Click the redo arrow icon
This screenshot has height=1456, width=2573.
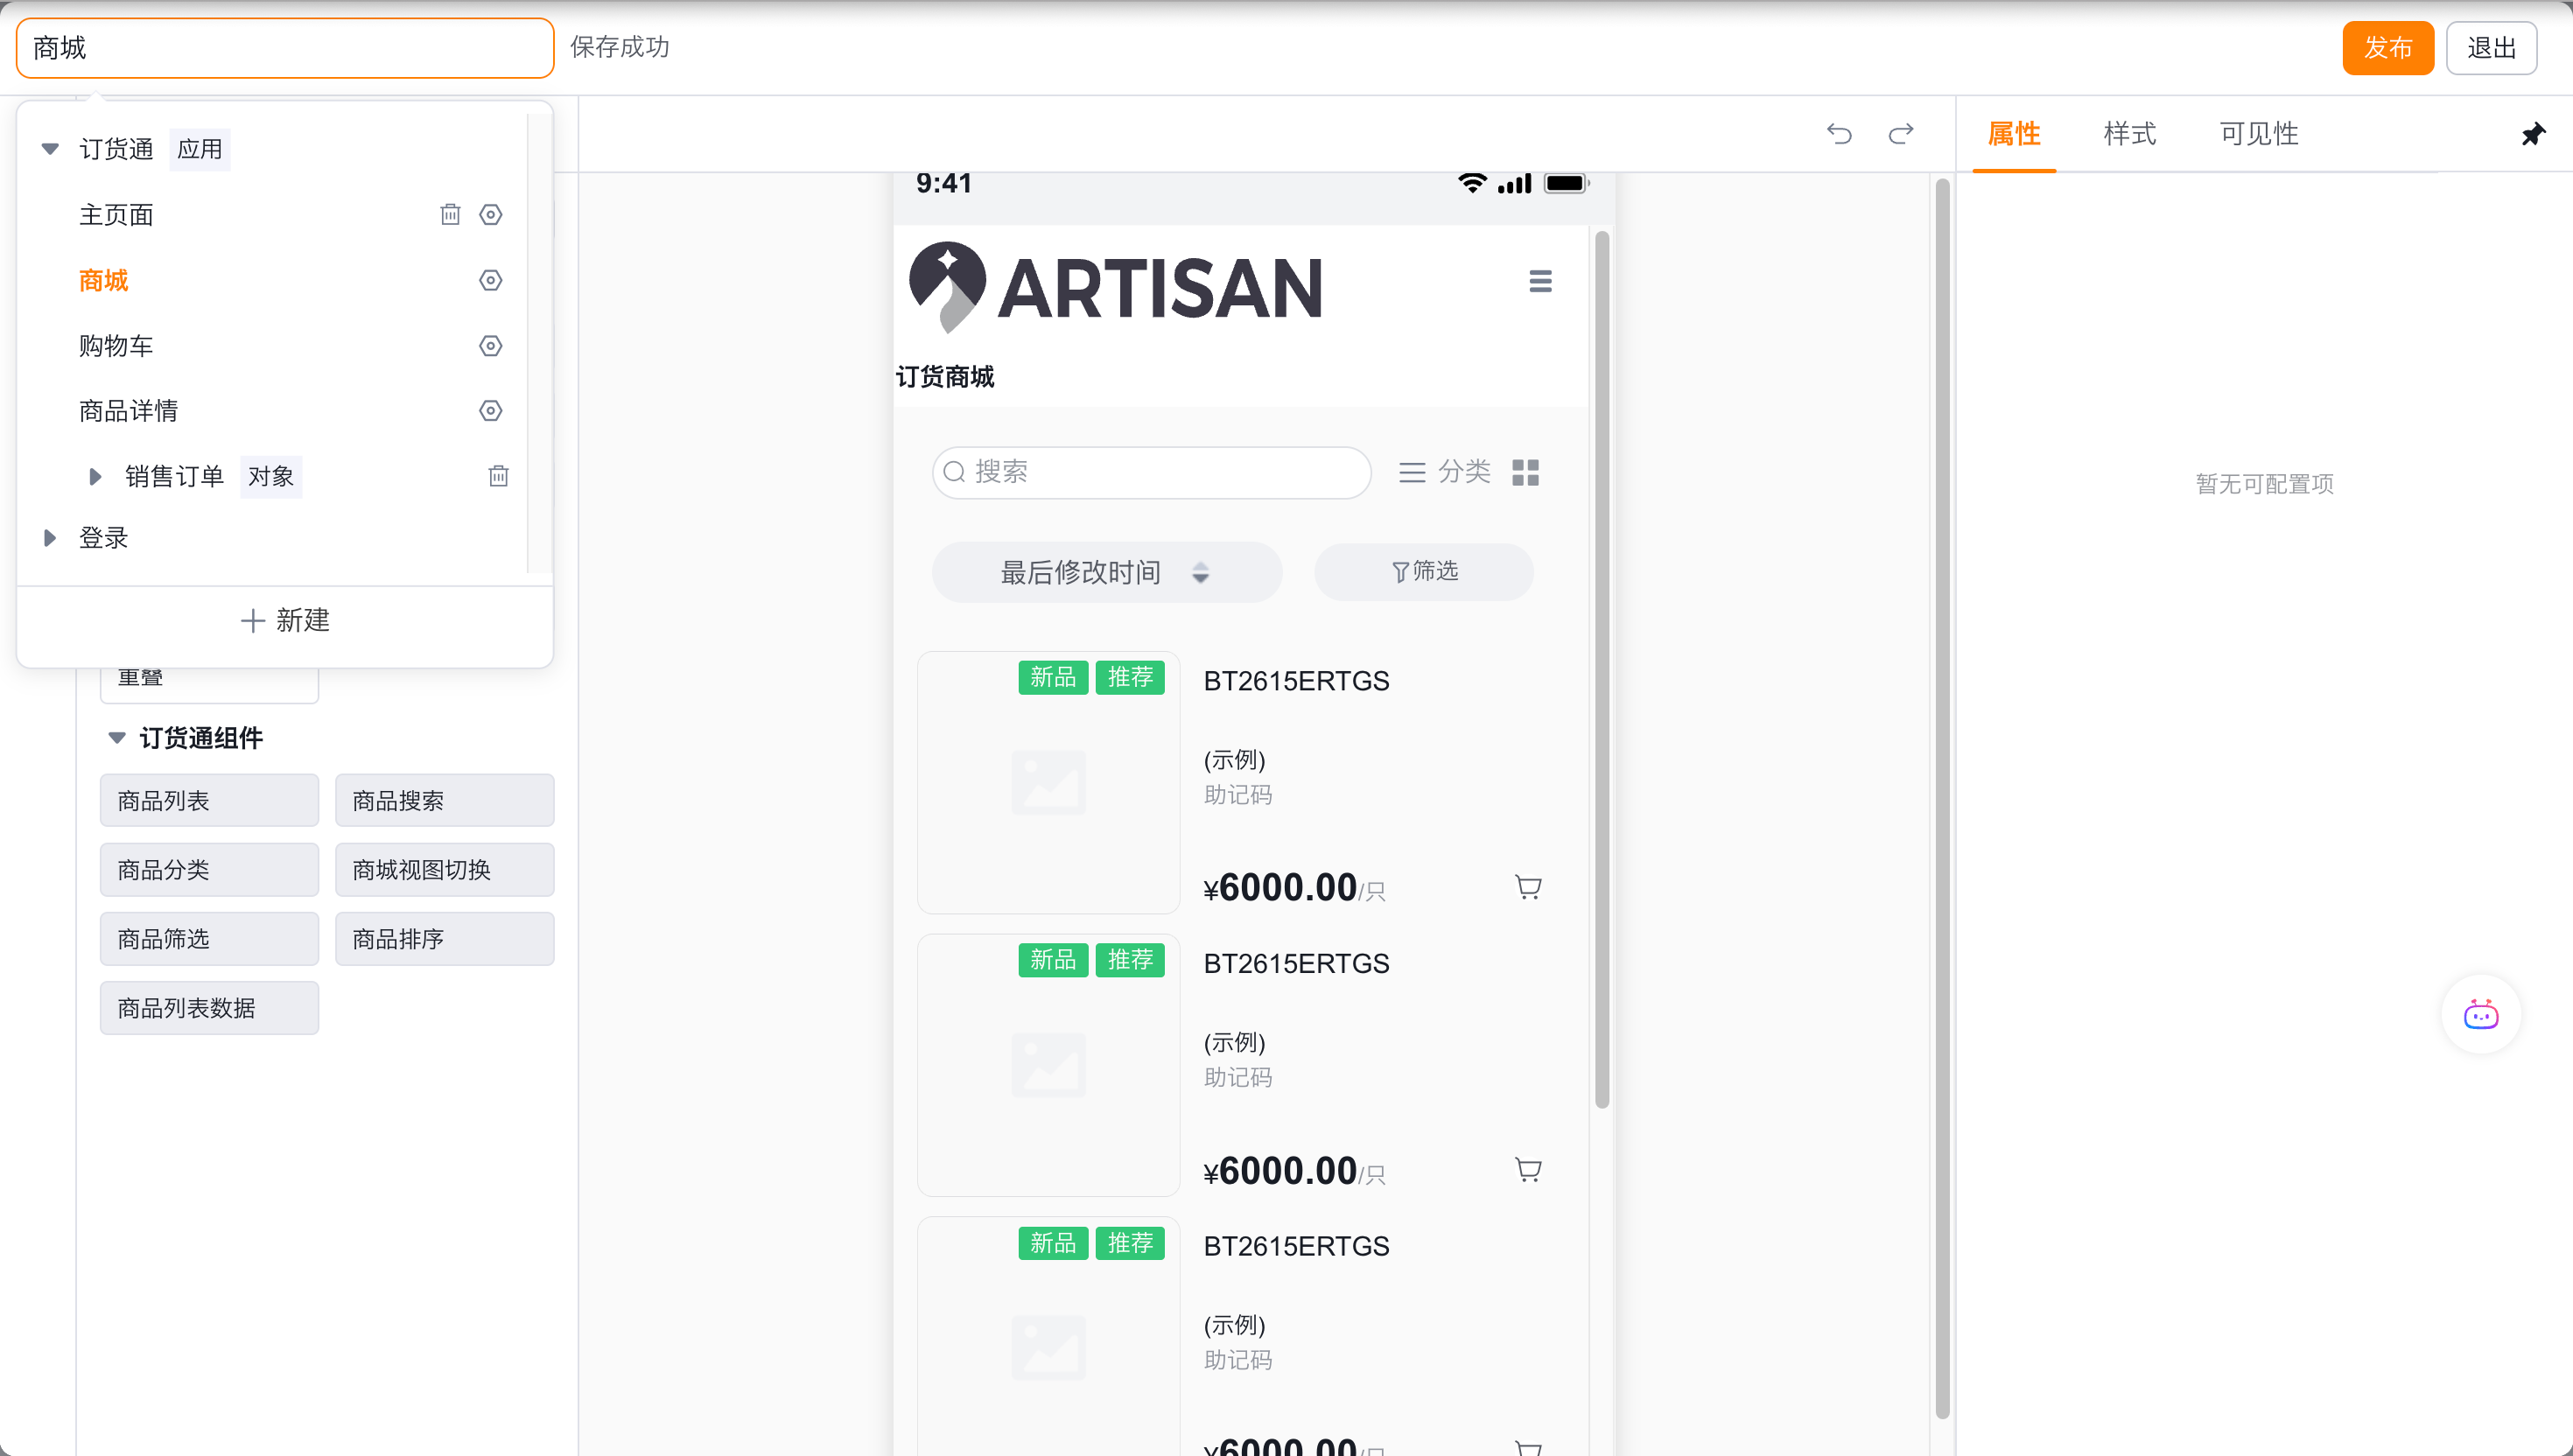pyautogui.click(x=1900, y=133)
